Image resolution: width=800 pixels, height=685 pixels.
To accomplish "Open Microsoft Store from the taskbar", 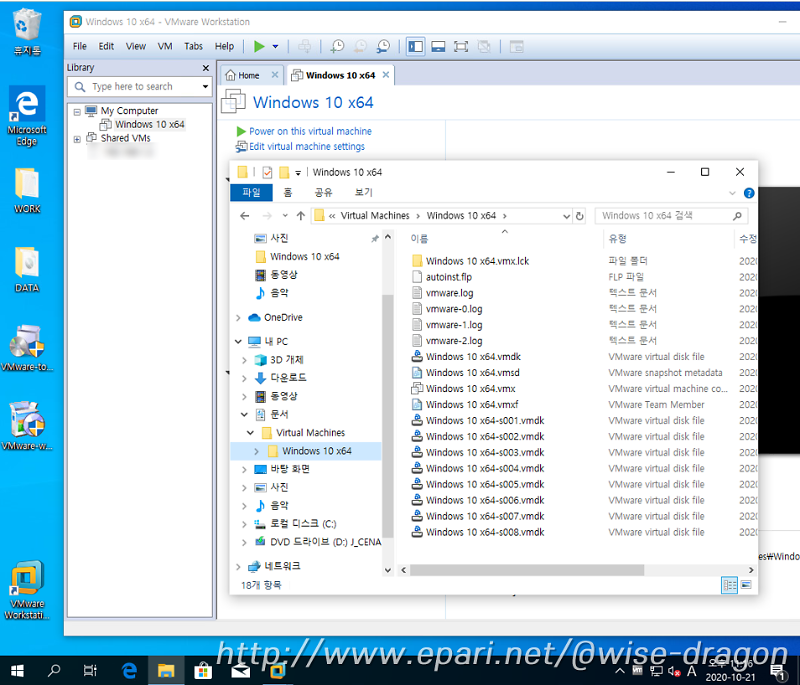I will tap(203, 671).
